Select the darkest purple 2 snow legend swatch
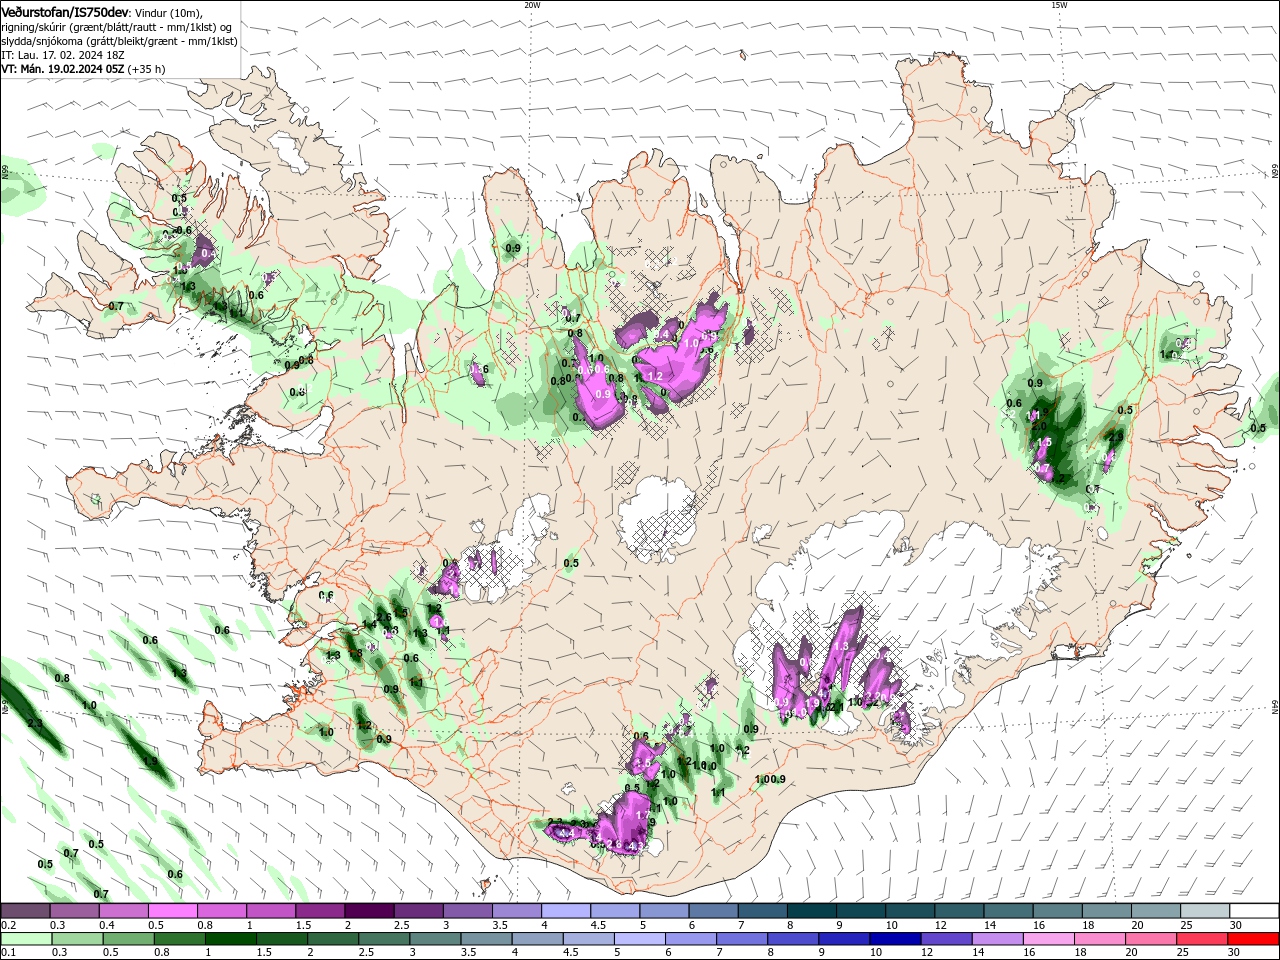 point(369,911)
